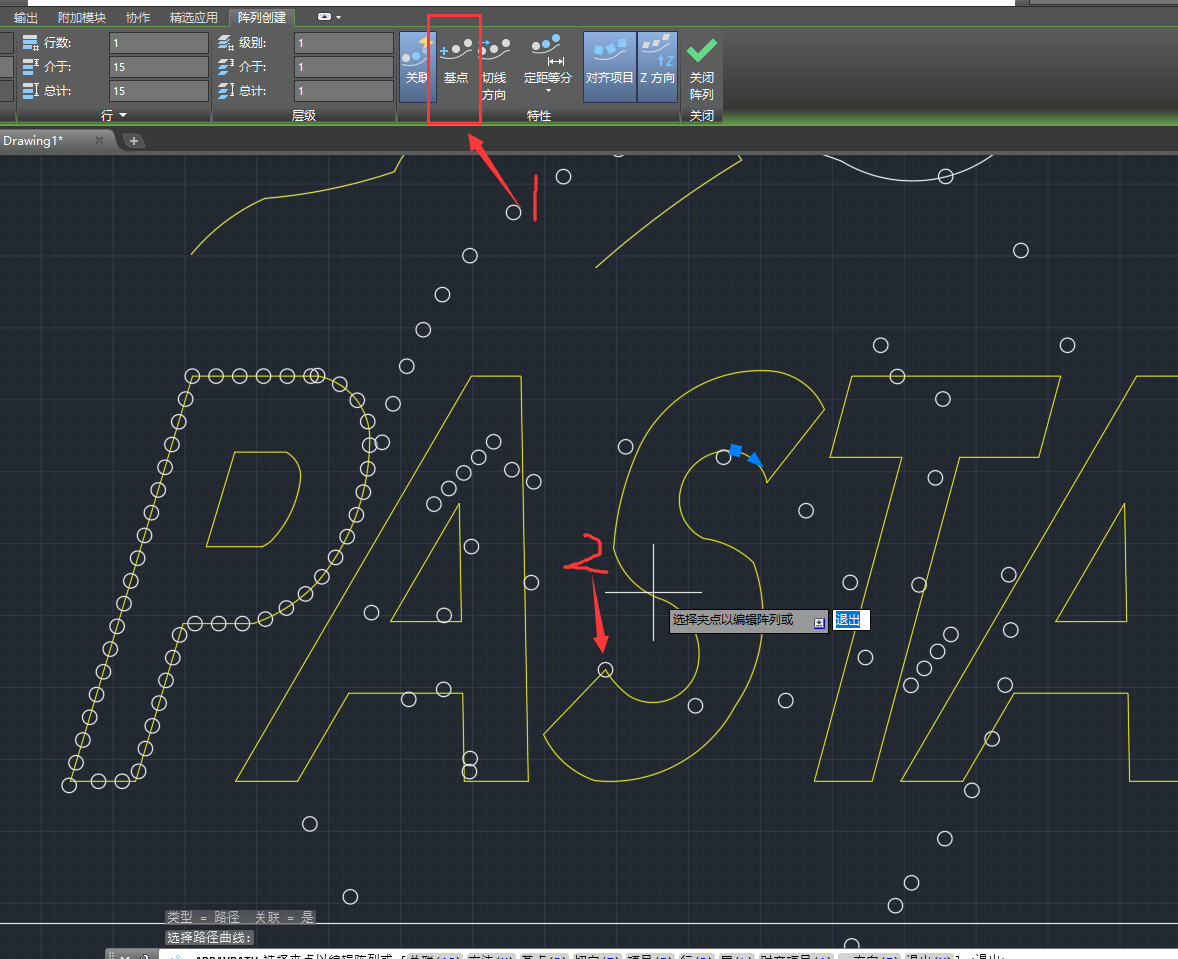1178x959 pixels.
Task: Click the 类型 = 路径 关联 = 是 text
Action: 240,917
